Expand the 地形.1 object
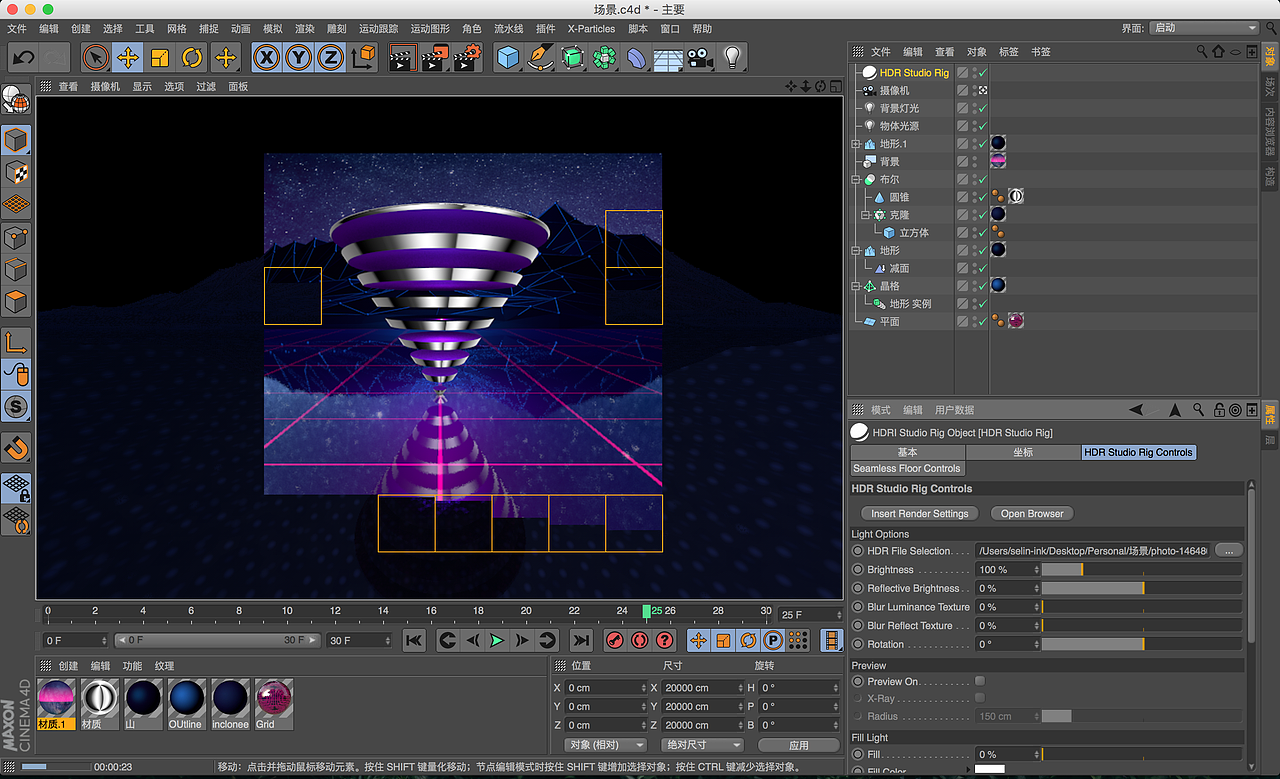This screenshot has height=779, width=1280. 856,144
